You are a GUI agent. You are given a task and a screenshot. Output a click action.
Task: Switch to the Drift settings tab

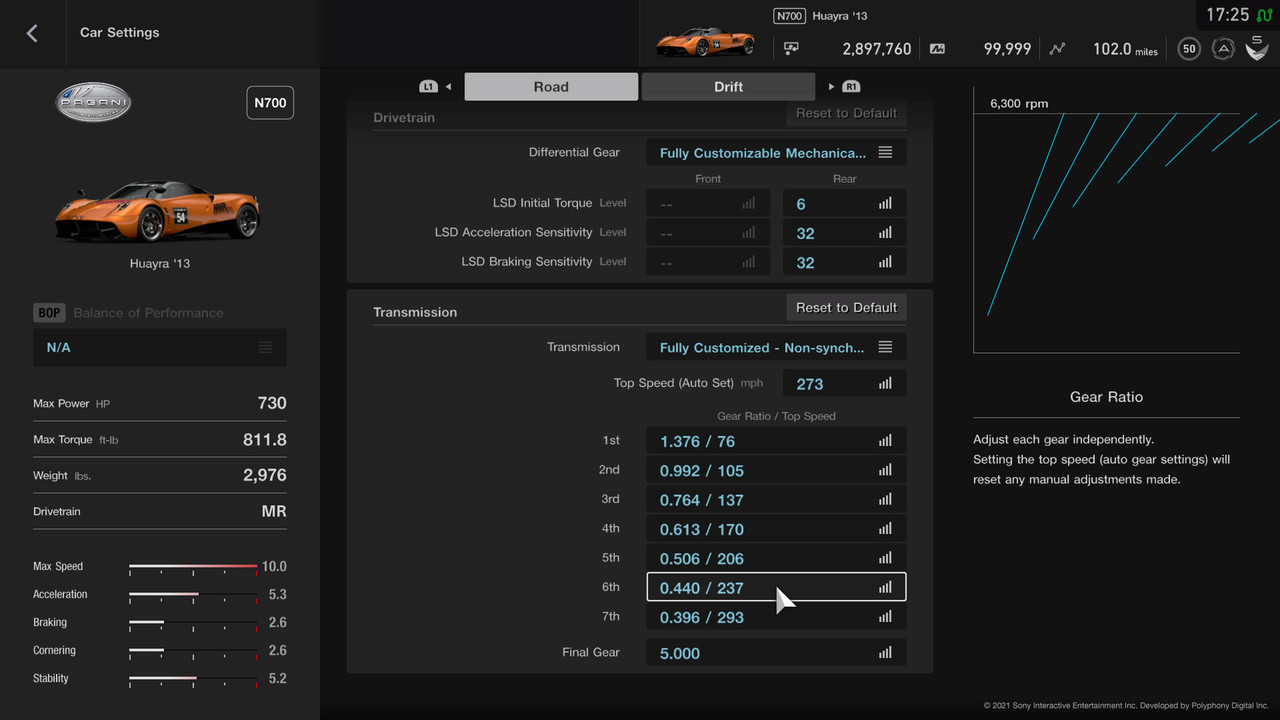point(728,87)
